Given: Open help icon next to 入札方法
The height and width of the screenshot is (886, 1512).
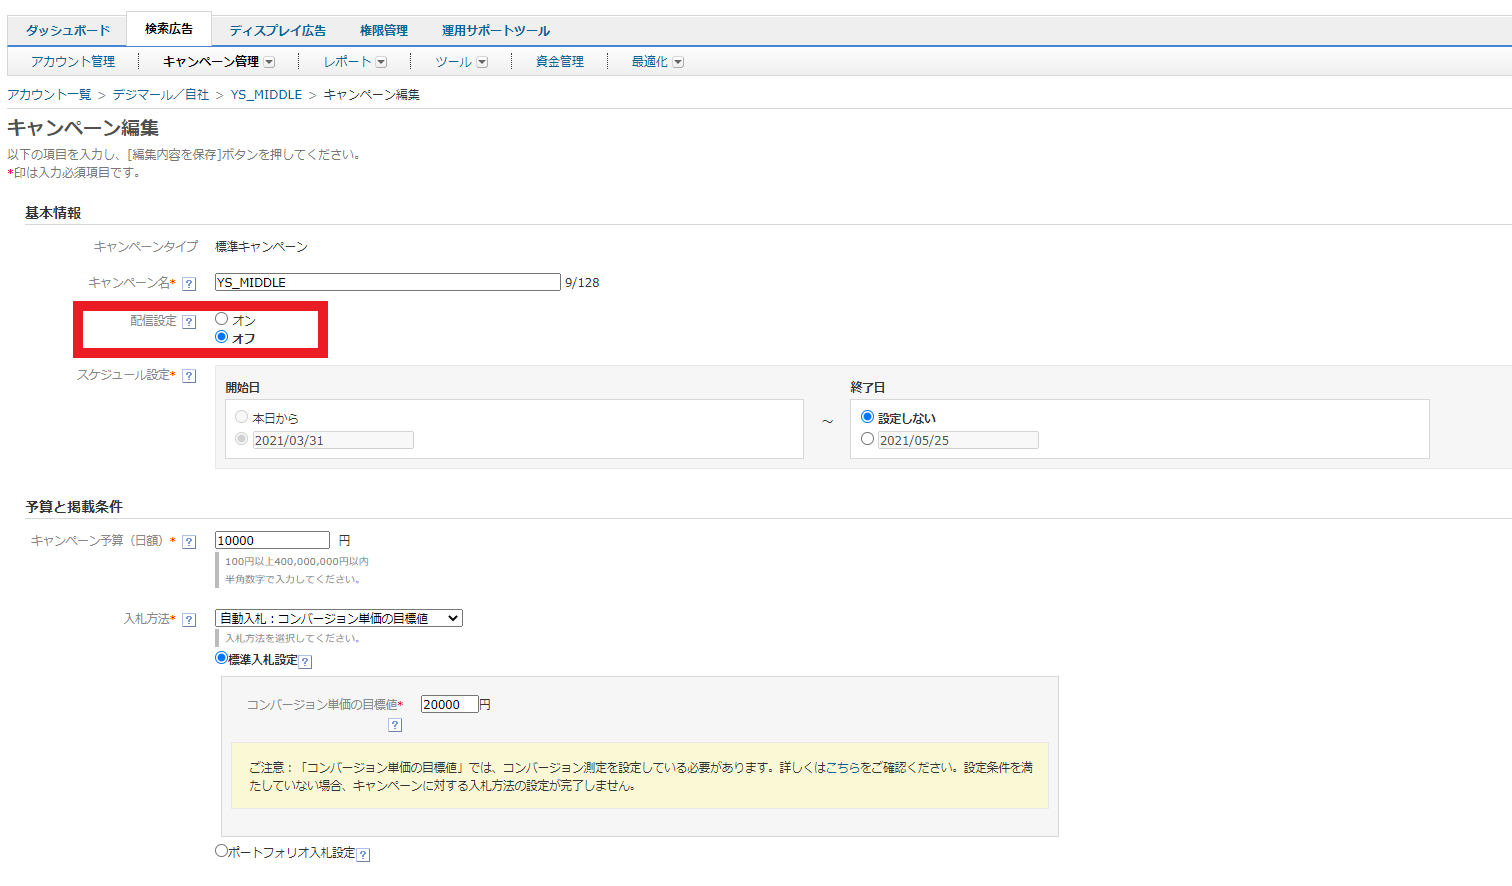Looking at the screenshot, I should 189,620.
